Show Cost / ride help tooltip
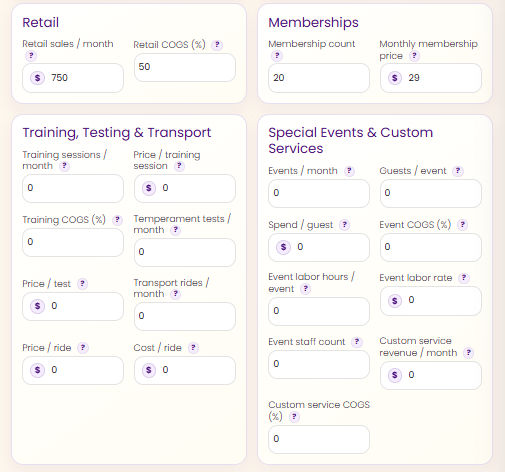Screen dimensions: 505x472 coord(193,348)
